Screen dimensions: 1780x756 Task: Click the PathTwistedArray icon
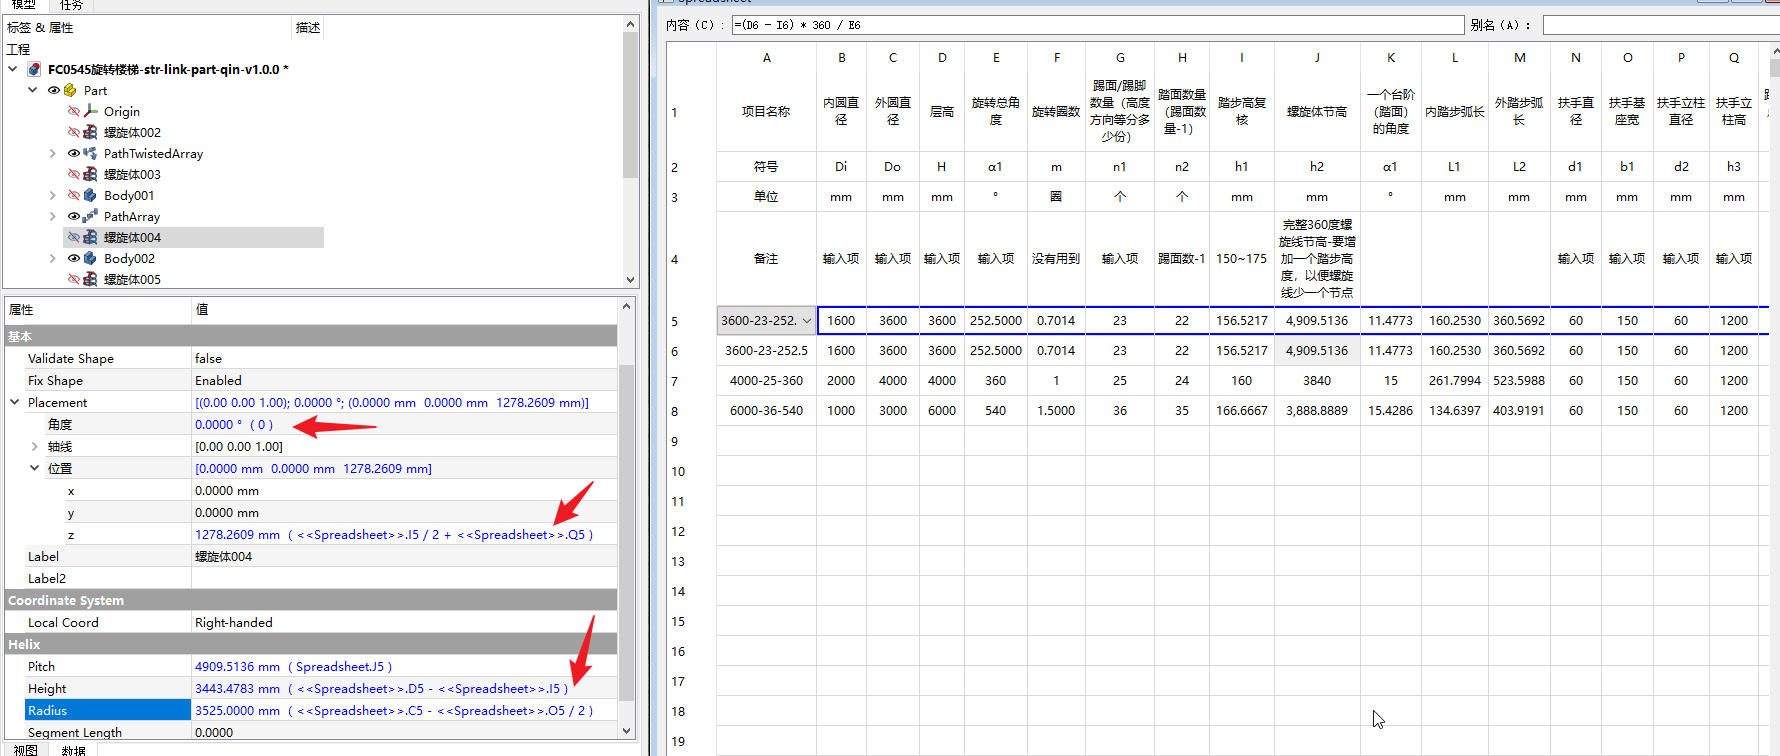(91, 153)
